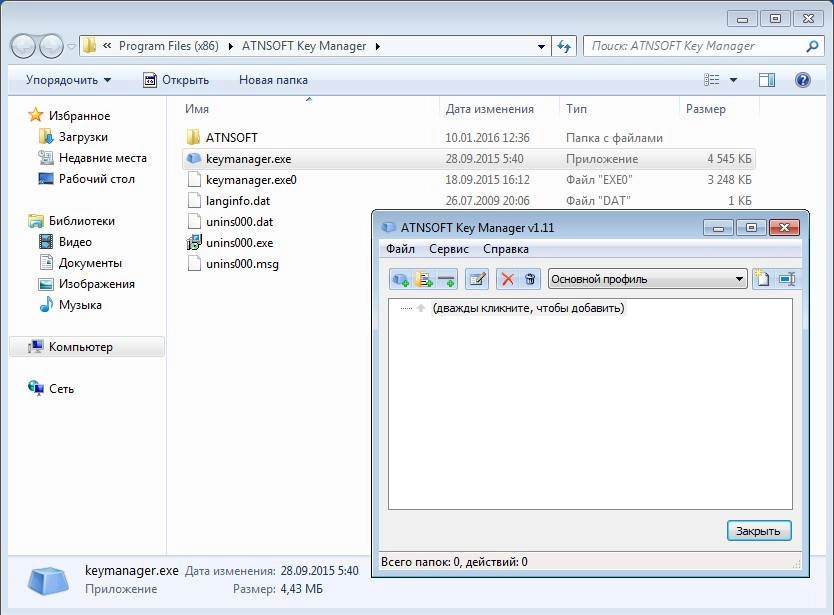Select the '(дважды кликните, чтобы добавить)' tree row
834x615 pixels.
(528, 308)
